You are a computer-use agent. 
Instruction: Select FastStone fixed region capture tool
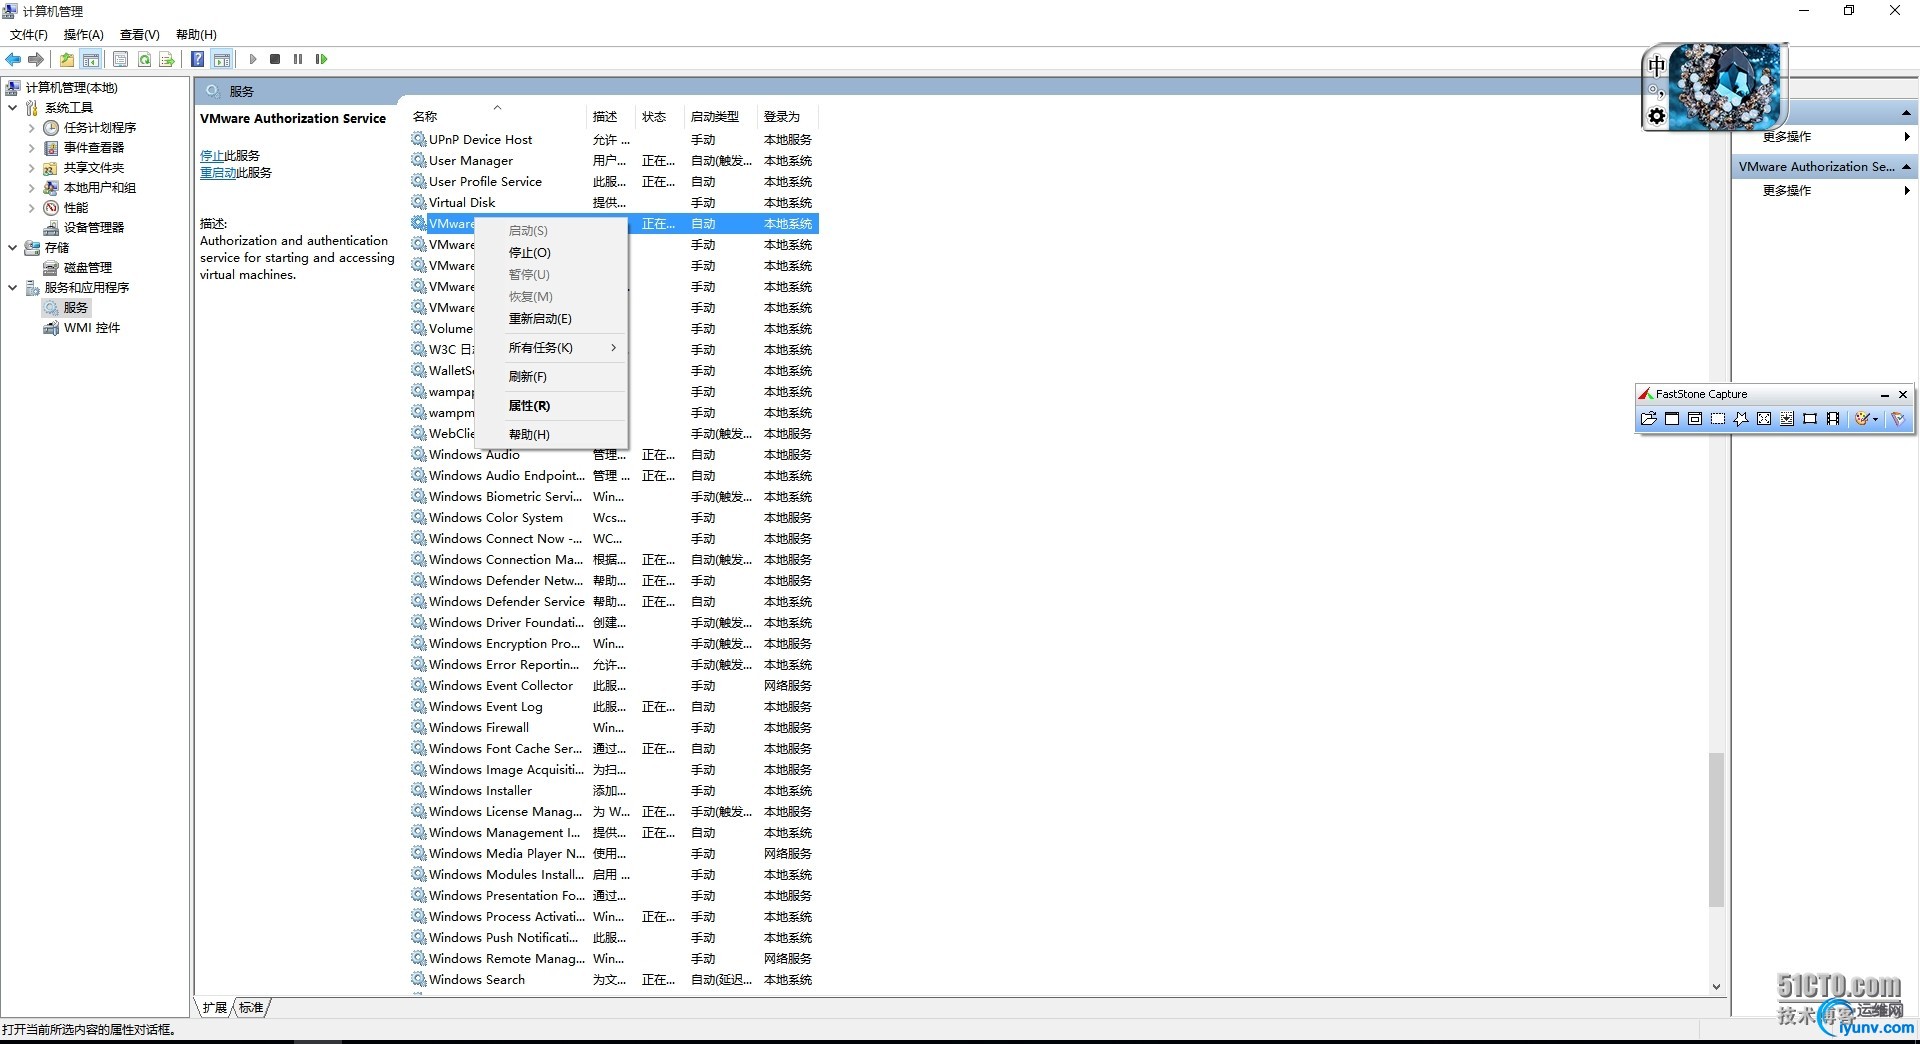tap(1810, 419)
